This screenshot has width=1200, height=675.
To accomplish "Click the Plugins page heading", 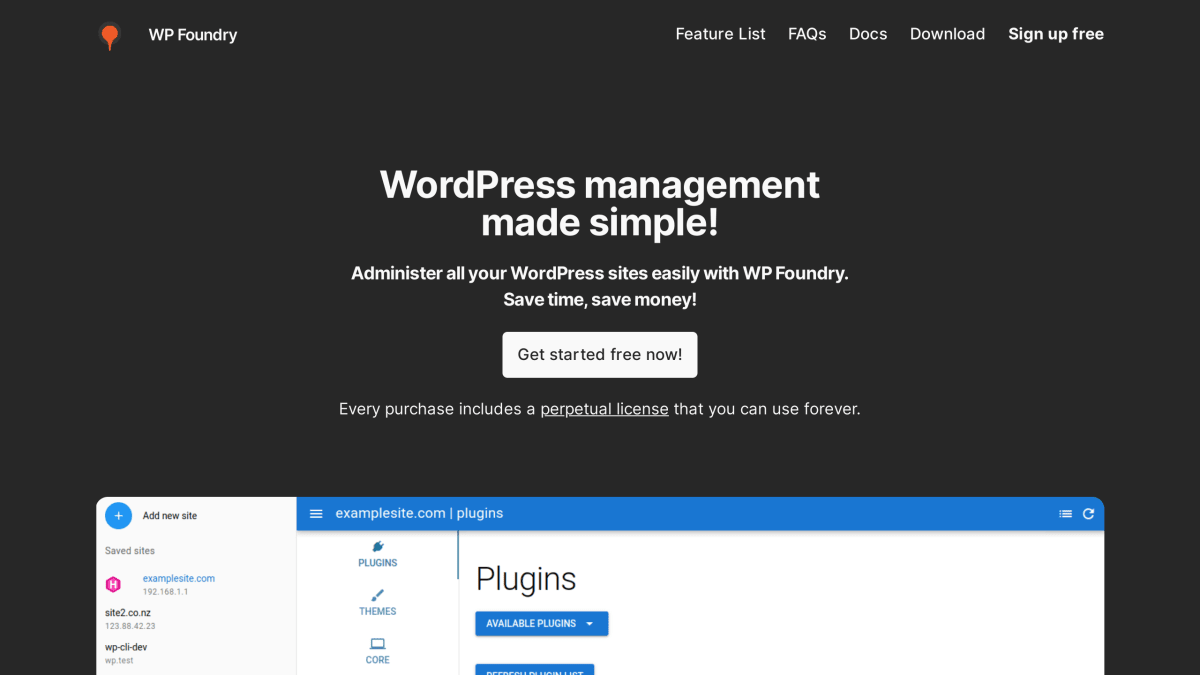I will (x=526, y=579).
